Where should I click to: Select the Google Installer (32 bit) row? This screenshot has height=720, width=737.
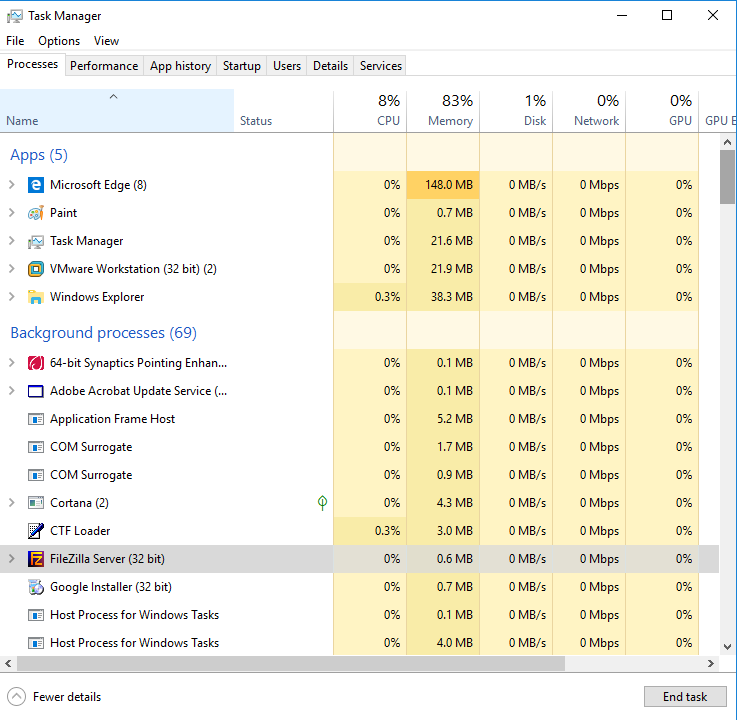[x=360, y=587]
